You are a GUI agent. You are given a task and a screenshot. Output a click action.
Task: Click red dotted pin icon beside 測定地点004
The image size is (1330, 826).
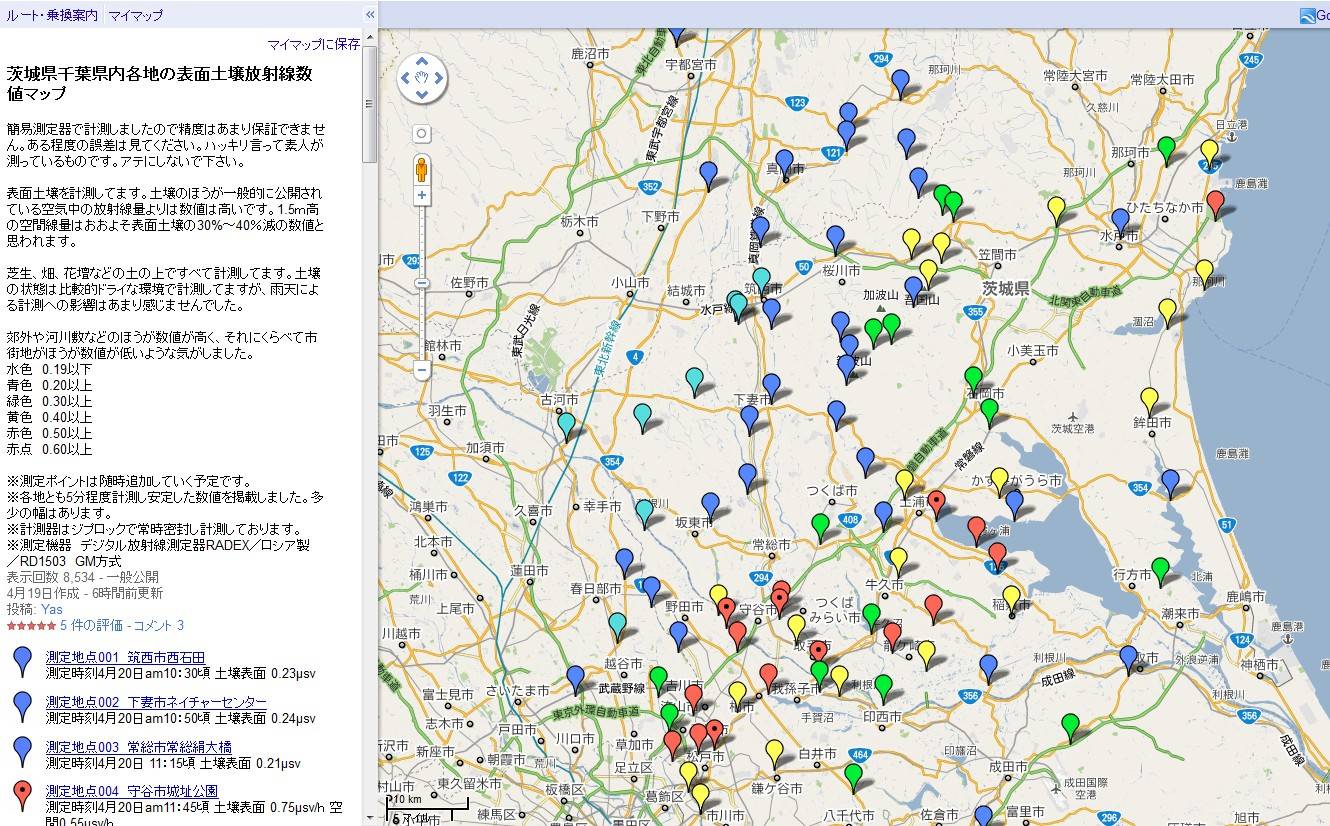pos(24,796)
